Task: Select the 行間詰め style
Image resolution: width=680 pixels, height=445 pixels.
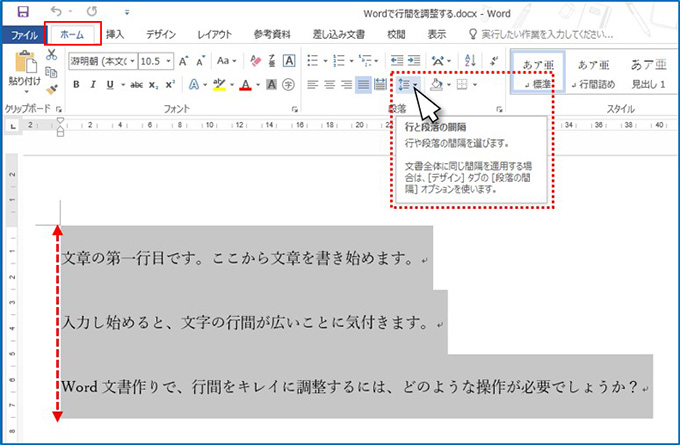Action: [x=594, y=72]
